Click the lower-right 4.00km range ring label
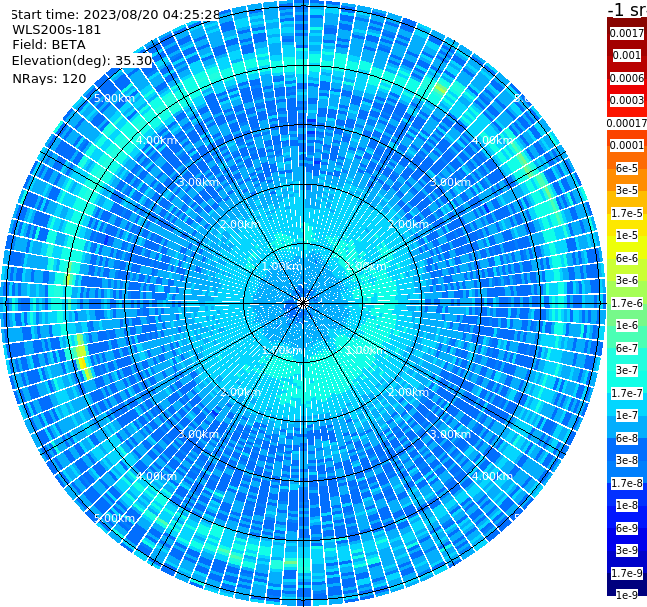 tap(493, 476)
